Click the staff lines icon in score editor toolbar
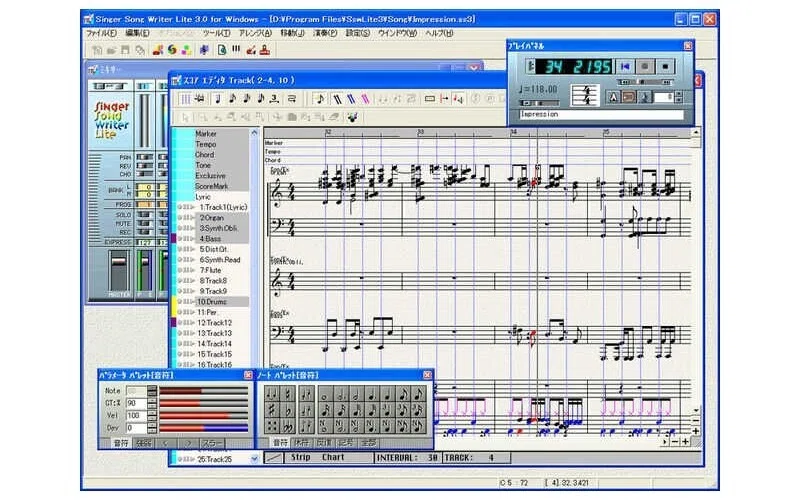Screen dimensions: 800x500 point(186,98)
